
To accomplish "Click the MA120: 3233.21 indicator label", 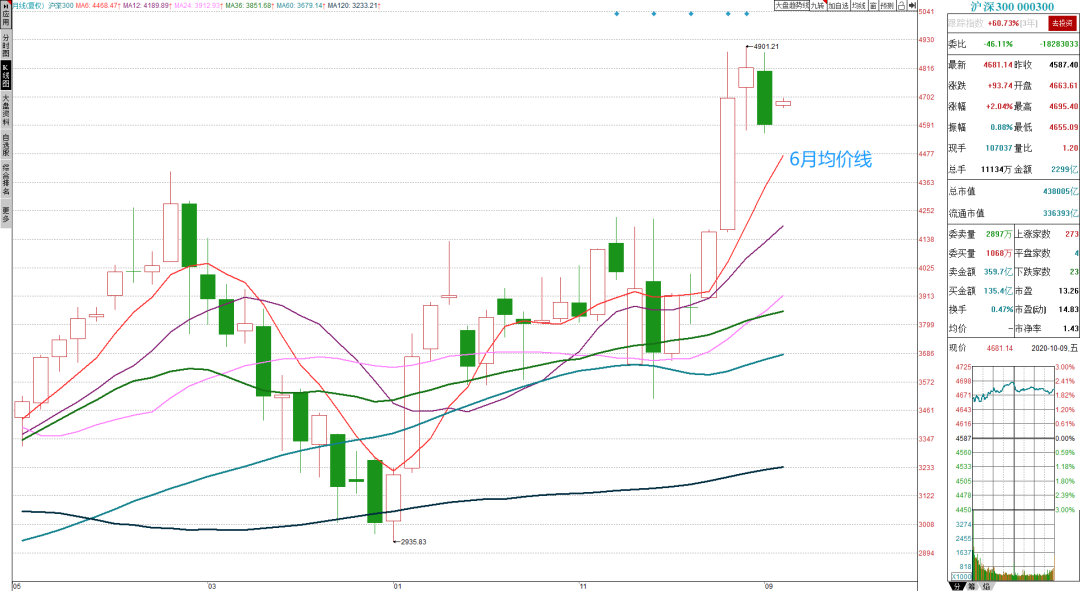I will pos(354,6).
